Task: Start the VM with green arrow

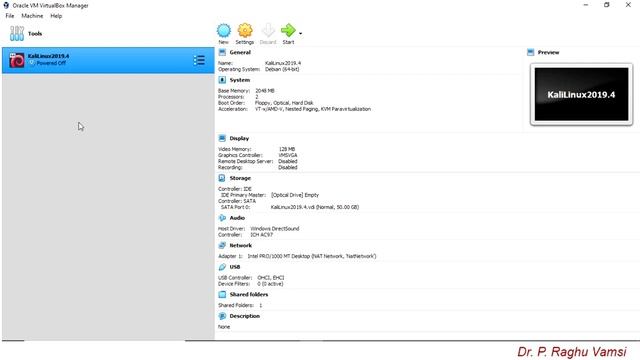Action: point(288,30)
